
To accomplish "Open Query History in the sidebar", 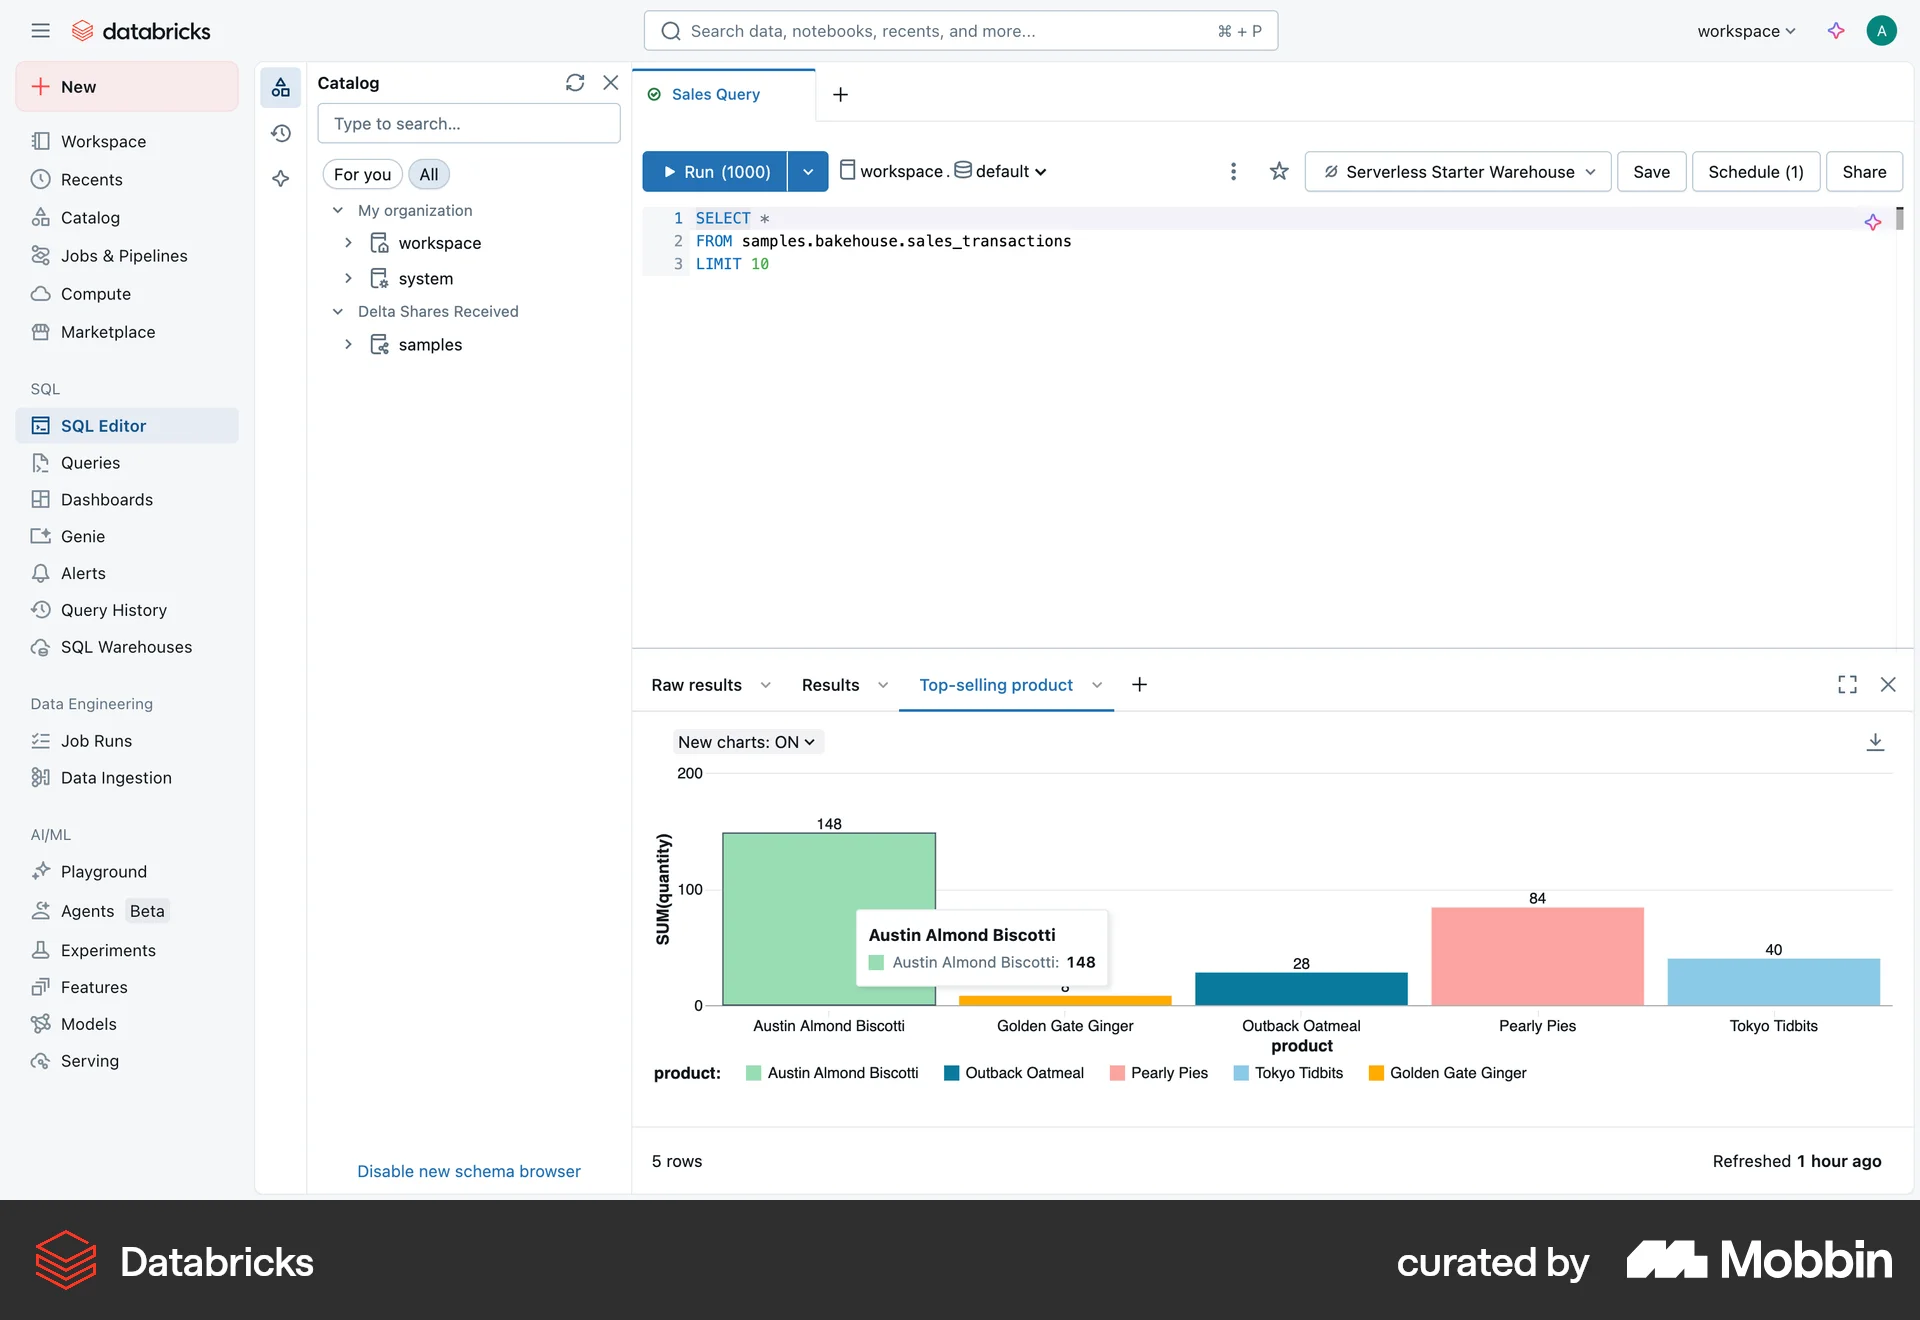I will pyautogui.click(x=113, y=609).
